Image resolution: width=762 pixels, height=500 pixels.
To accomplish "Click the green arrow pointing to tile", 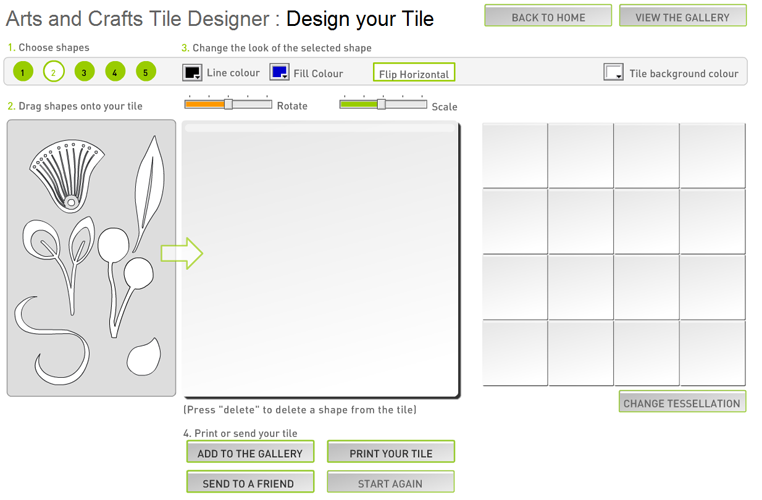I will pyautogui.click(x=182, y=253).
